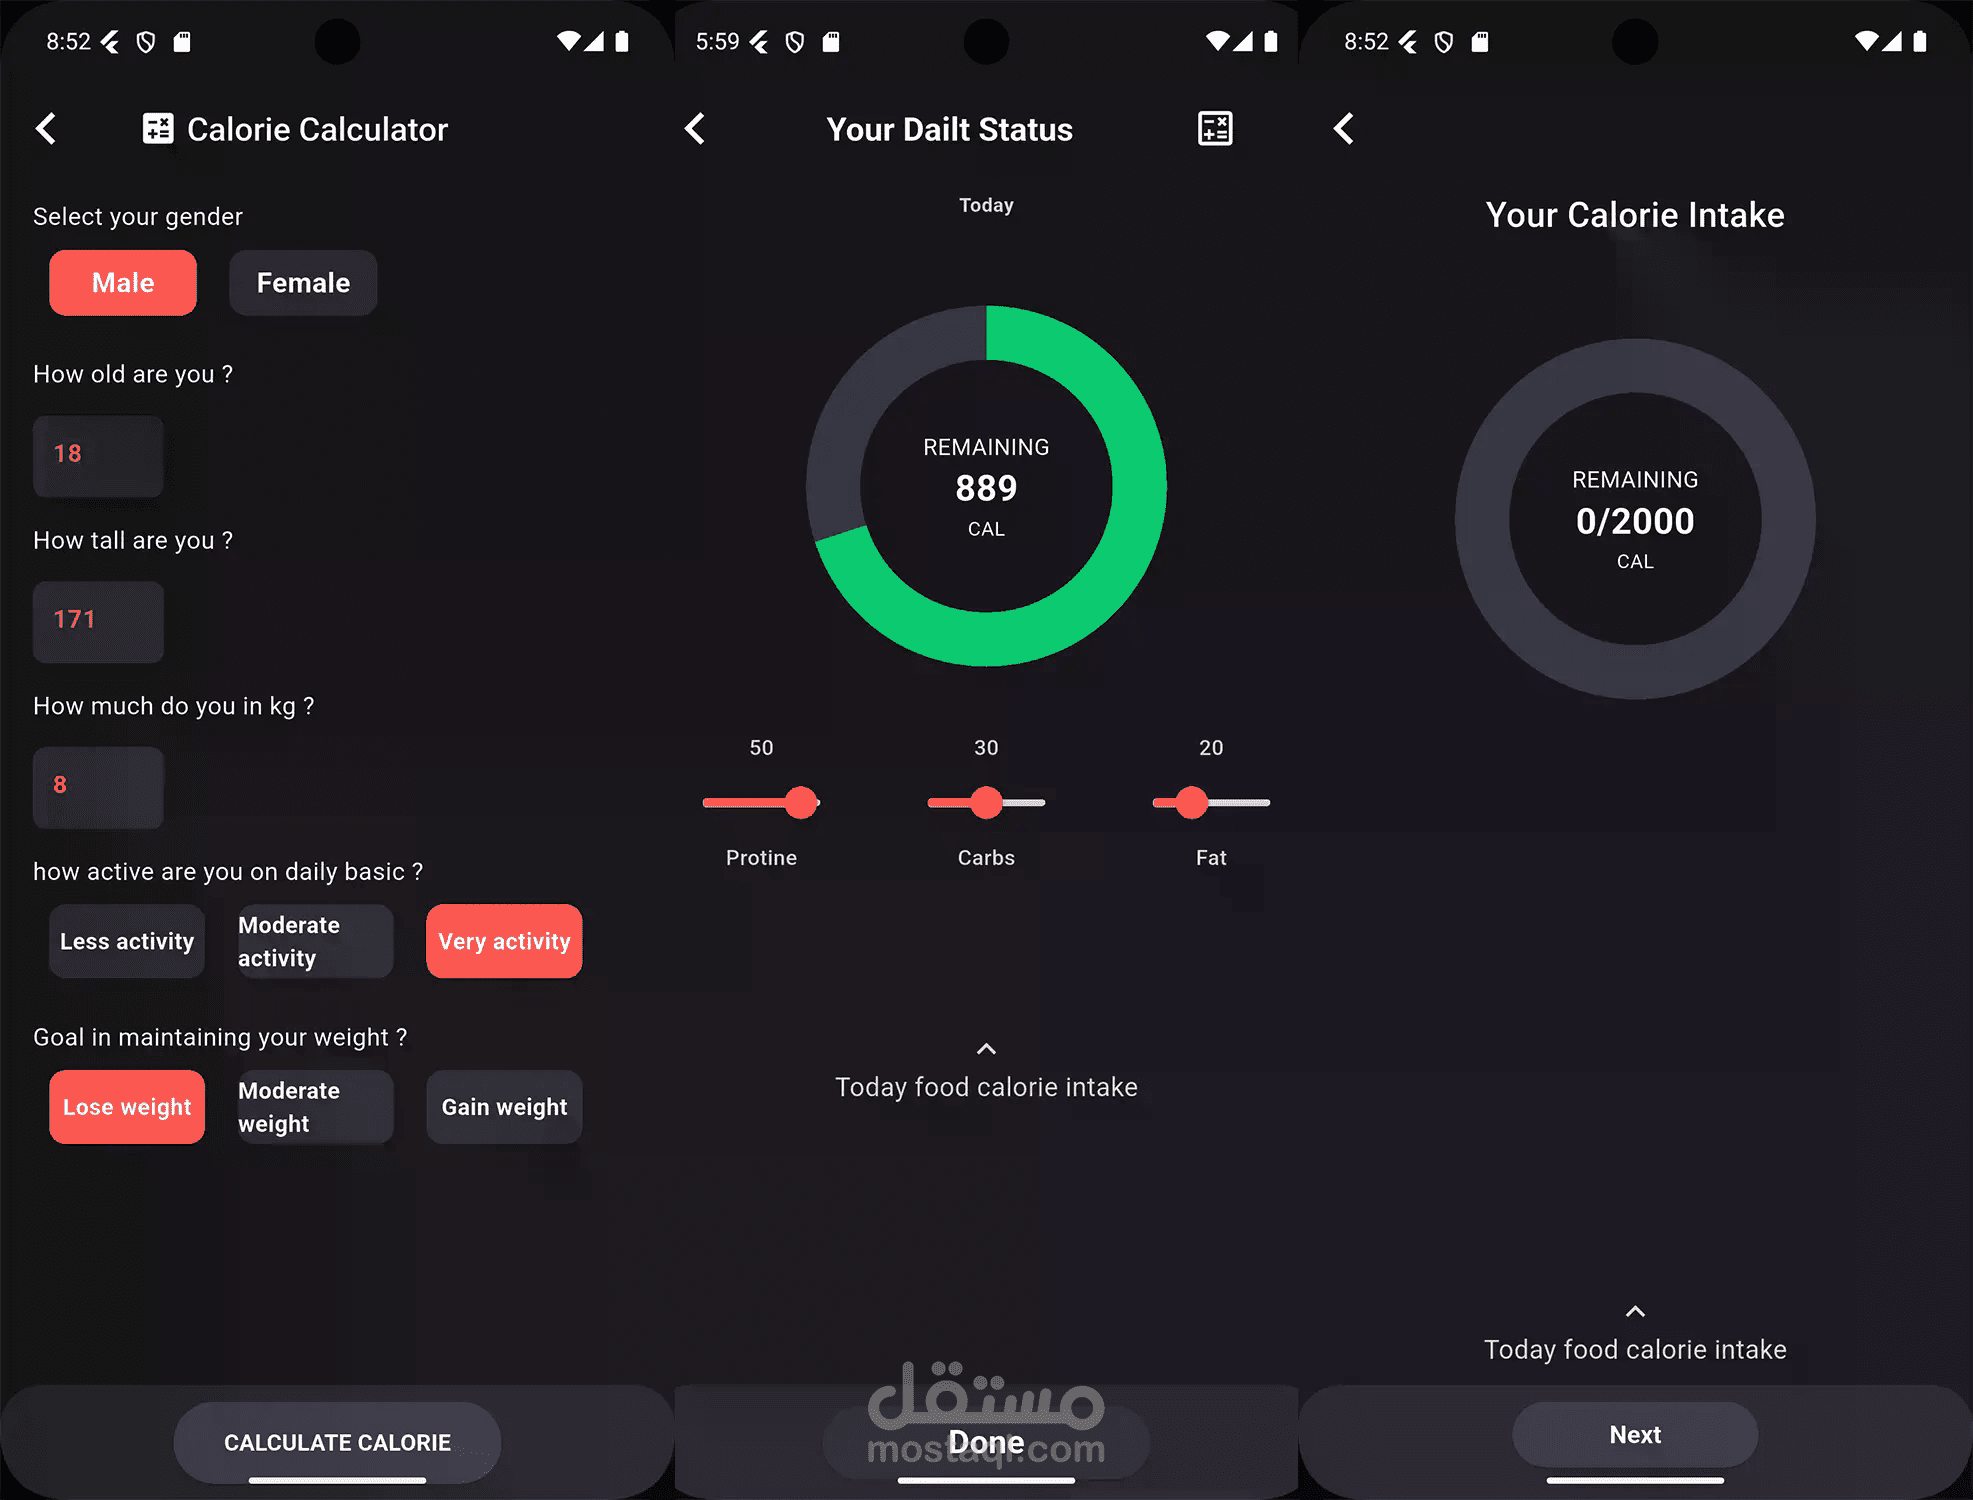Open the Today food calorie intake panel on the Calorie Intake screen
The image size is (1973, 1500).
(x=1635, y=1349)
